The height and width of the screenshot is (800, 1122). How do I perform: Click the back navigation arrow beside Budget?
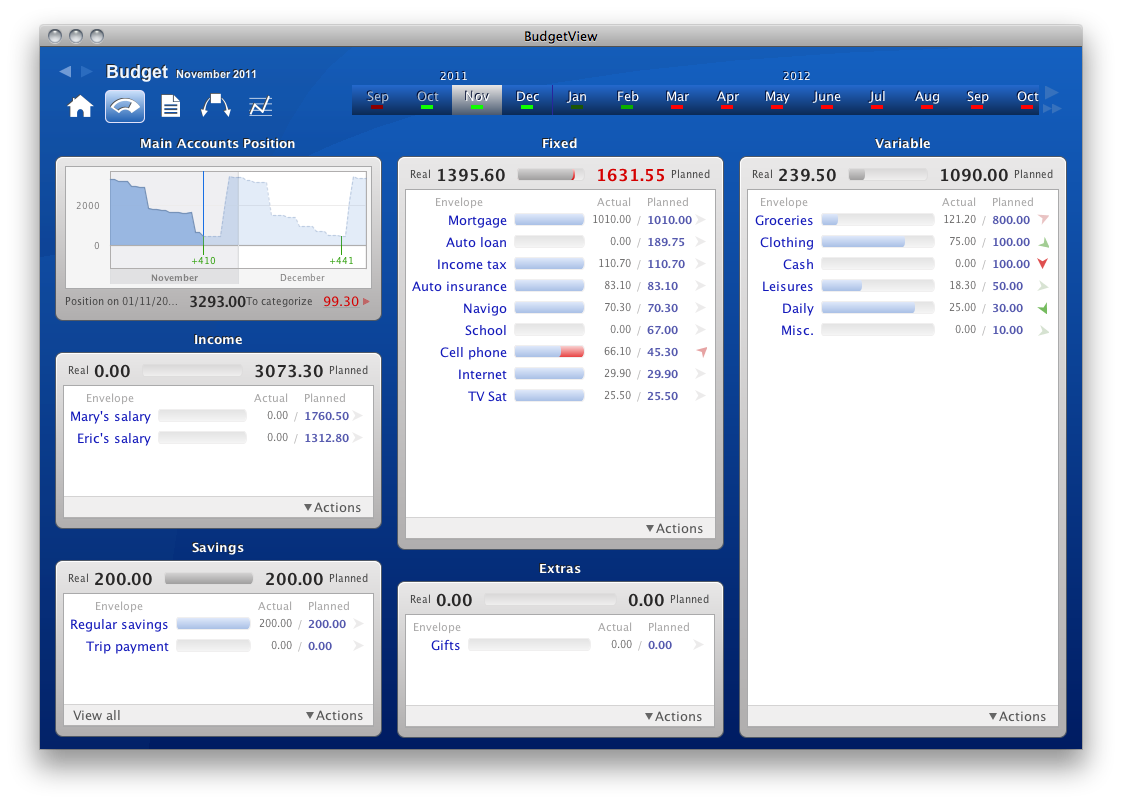(x=65, y=72)
